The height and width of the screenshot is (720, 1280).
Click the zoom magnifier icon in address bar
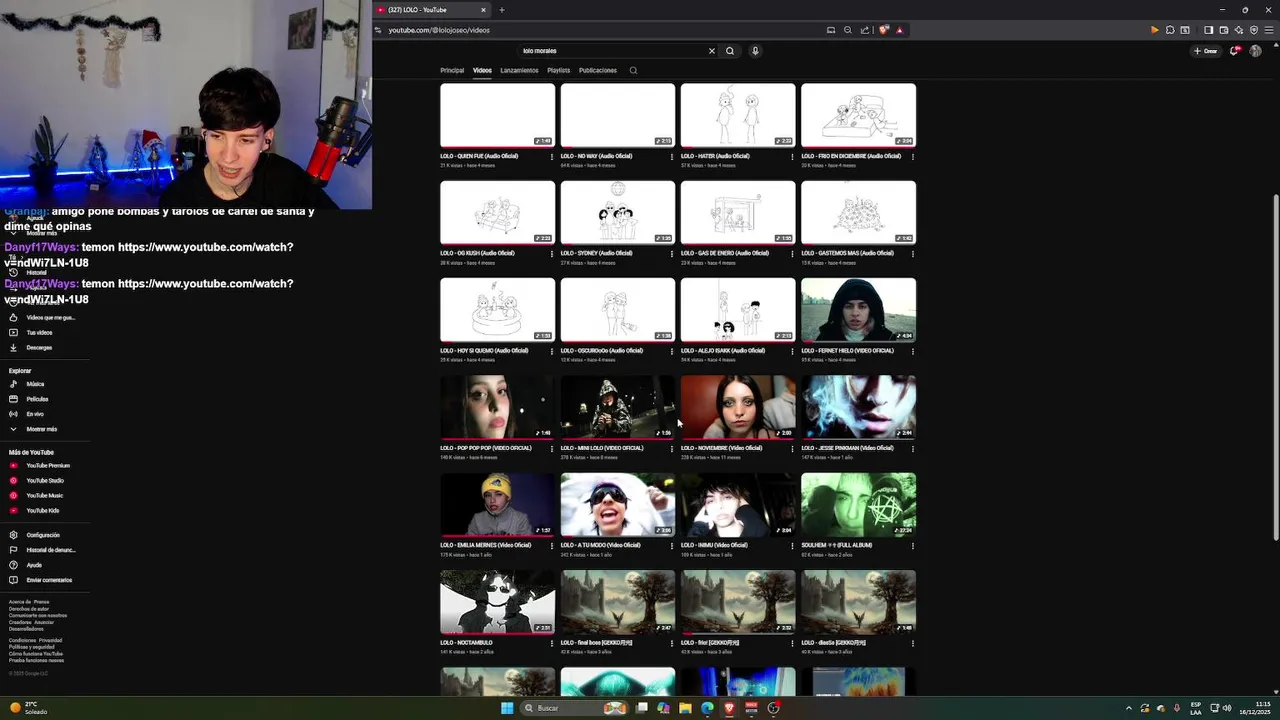848,30
